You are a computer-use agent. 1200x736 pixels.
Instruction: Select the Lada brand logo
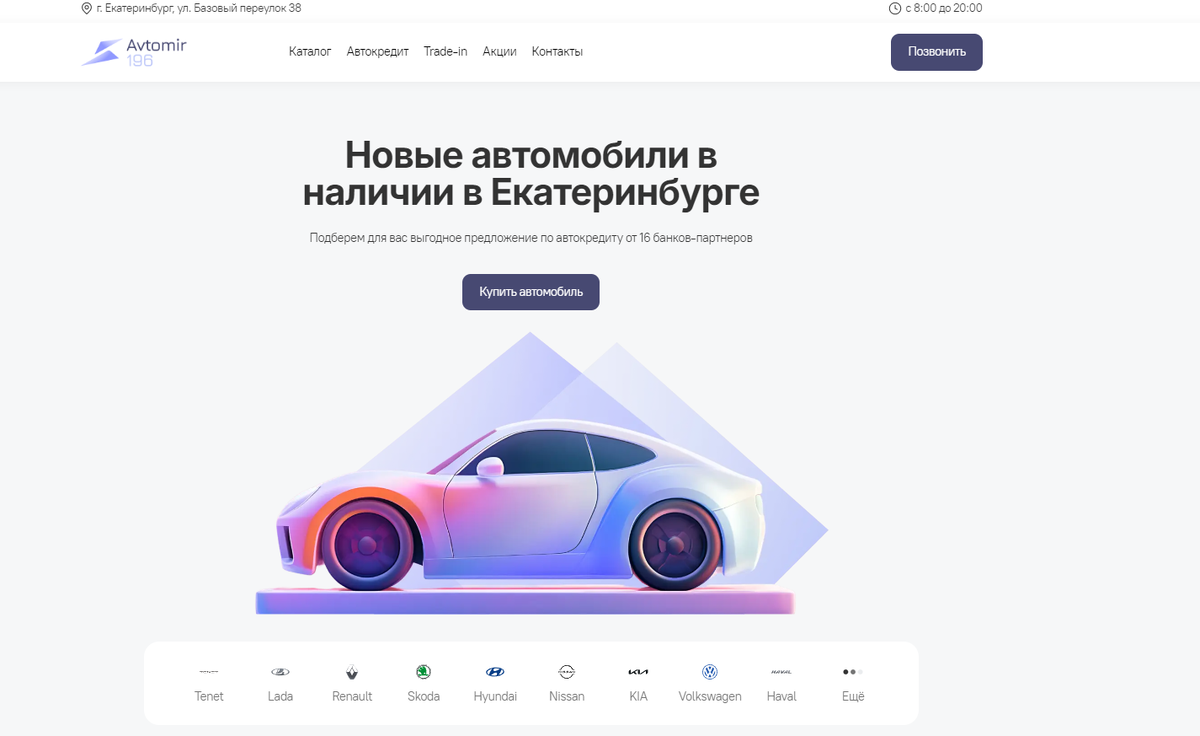click(x=281, y=672)
